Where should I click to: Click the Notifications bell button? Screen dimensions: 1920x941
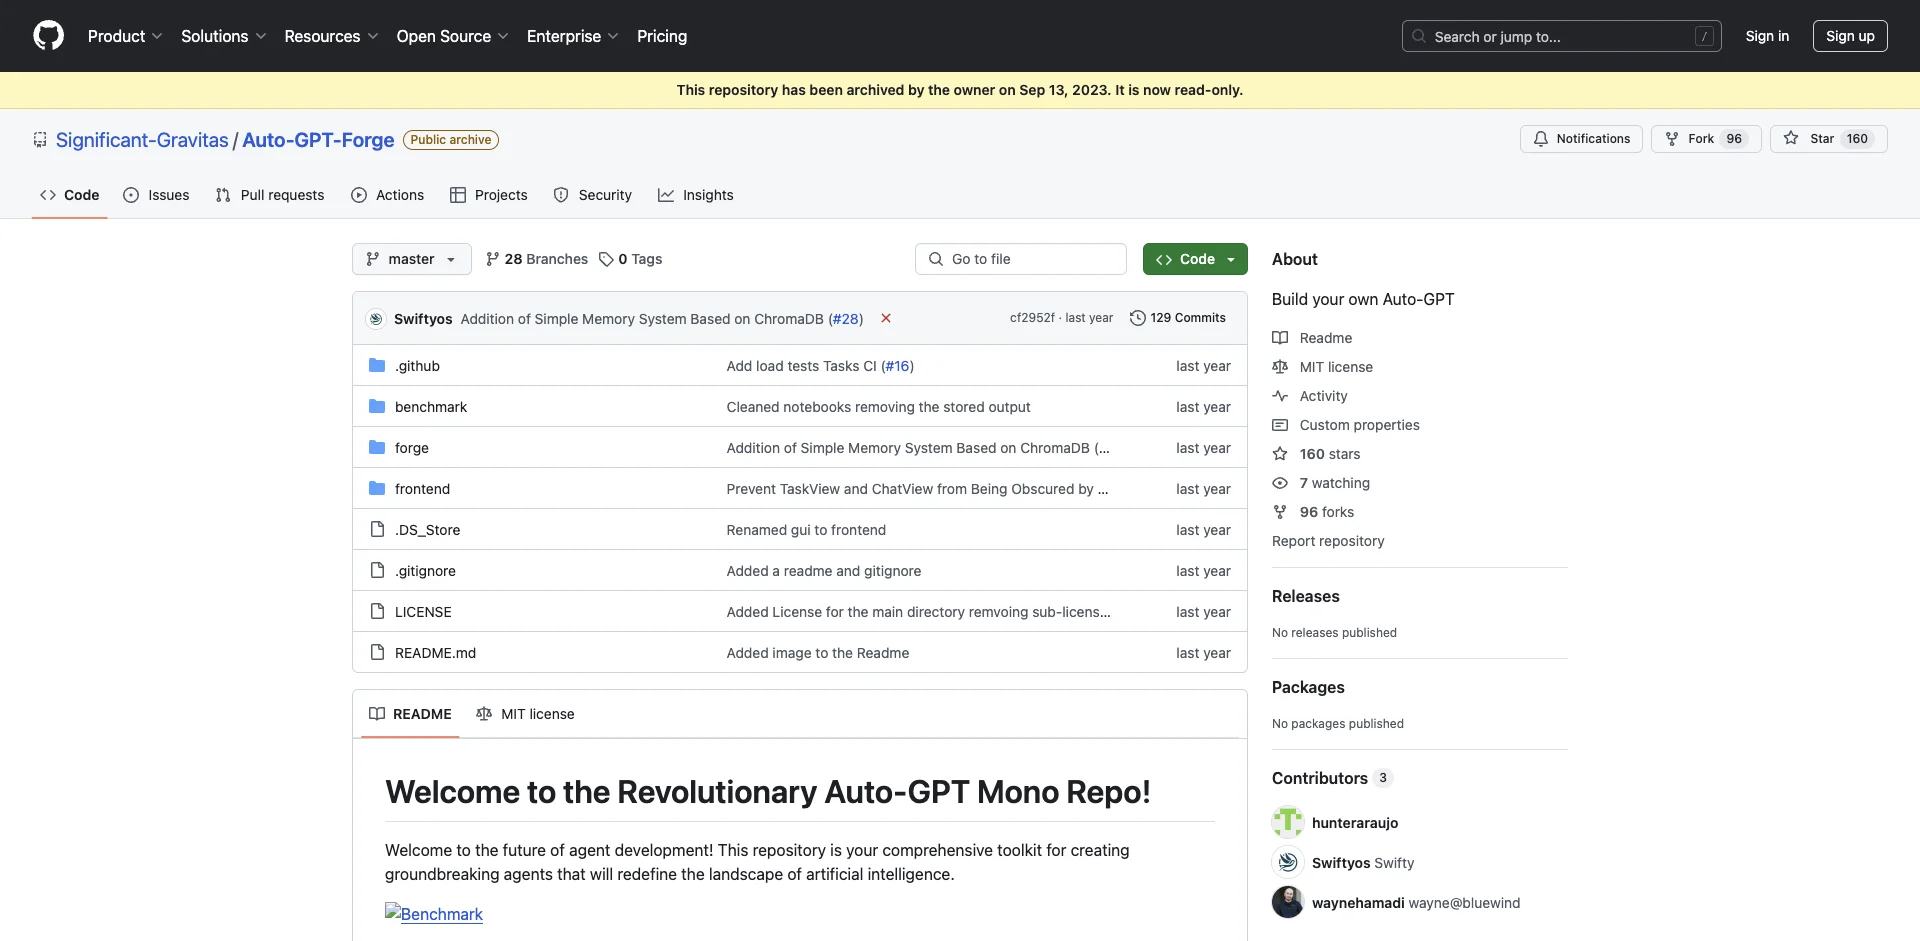(1581, 139)
